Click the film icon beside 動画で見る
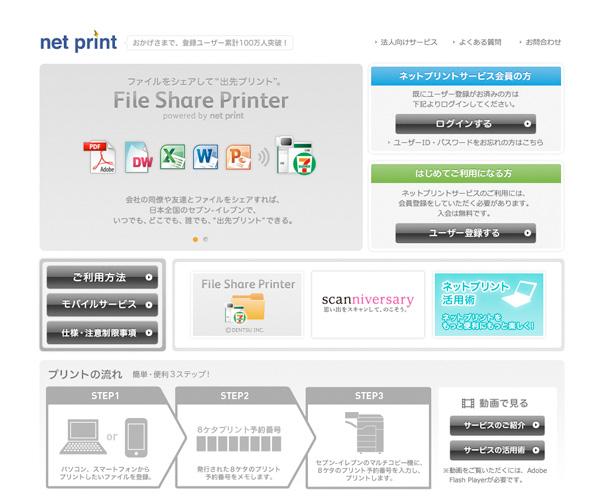 pos(468,403)
